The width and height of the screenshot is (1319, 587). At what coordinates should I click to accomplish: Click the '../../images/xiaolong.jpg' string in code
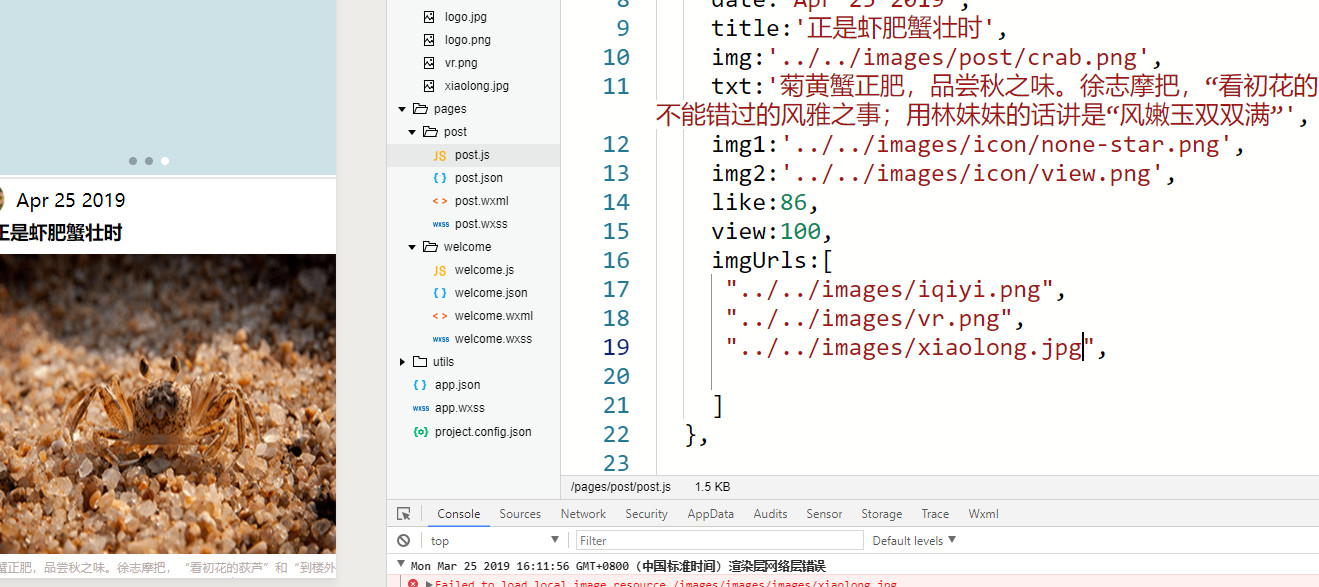[x=910, y=348]
